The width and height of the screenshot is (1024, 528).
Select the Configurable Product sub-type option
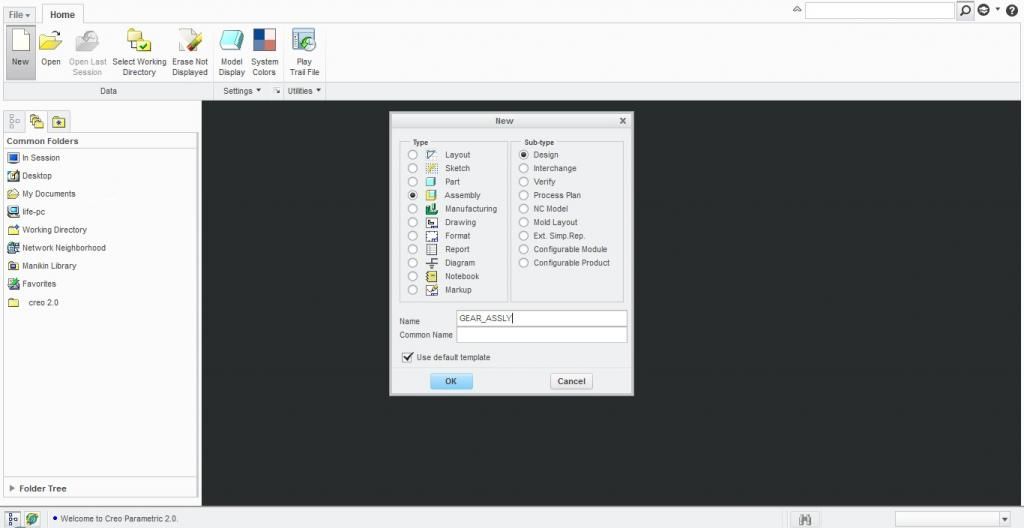click(x=523, y=263)
